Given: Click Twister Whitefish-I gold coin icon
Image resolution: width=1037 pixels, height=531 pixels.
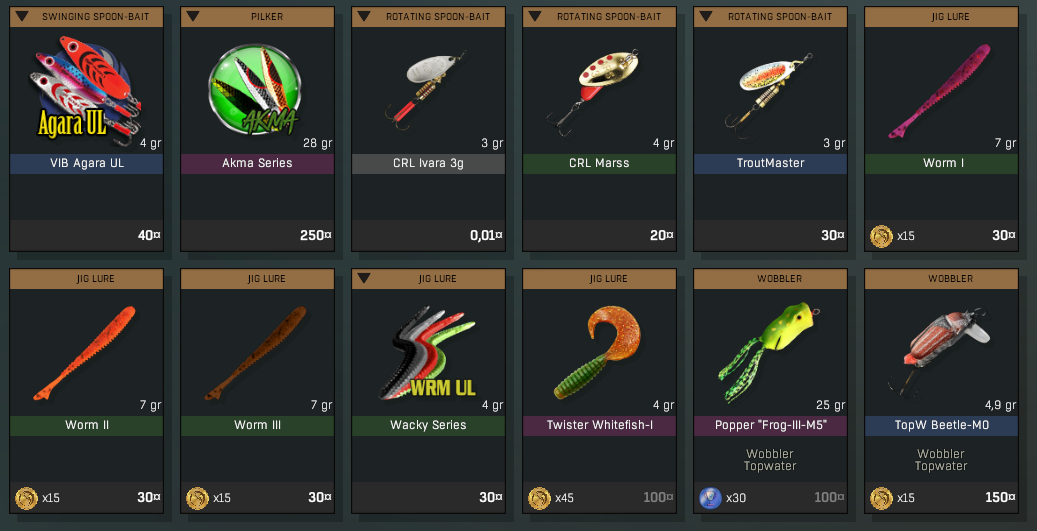Looking at the screenshot, I should coord(539,498).
